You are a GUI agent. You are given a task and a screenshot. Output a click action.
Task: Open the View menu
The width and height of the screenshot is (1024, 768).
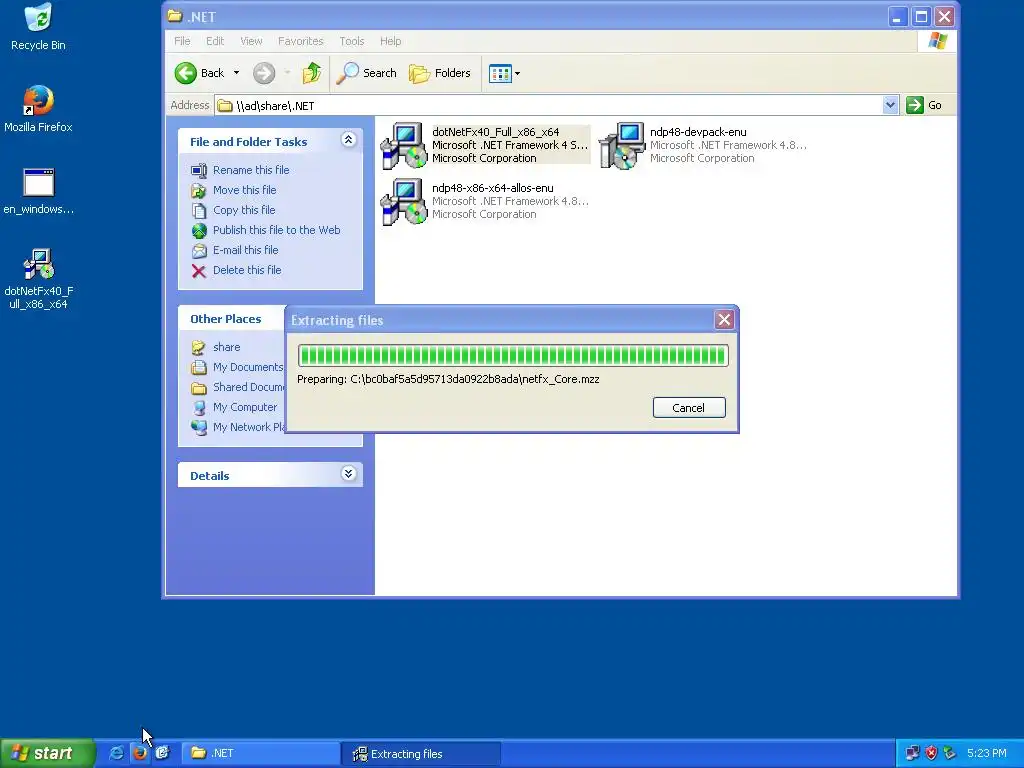pos(251,41)
